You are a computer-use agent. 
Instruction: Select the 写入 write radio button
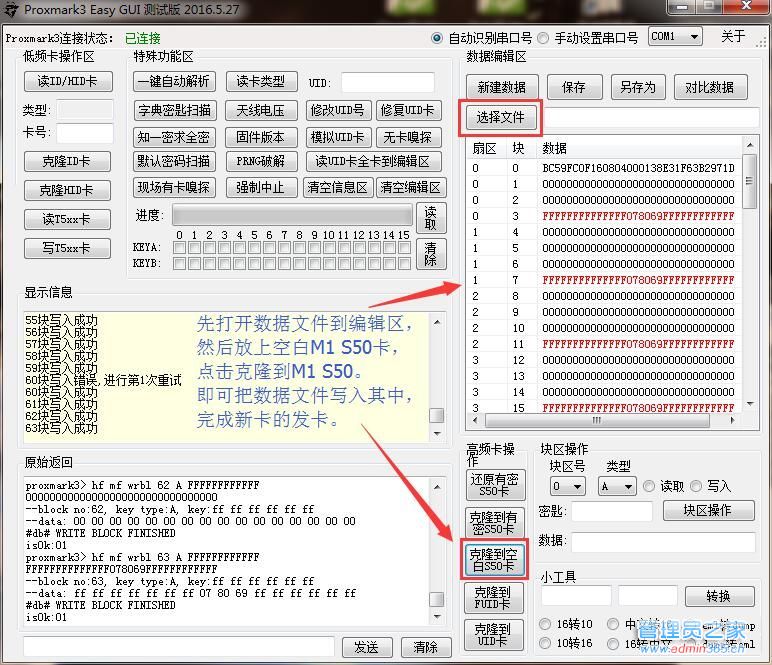696,486
